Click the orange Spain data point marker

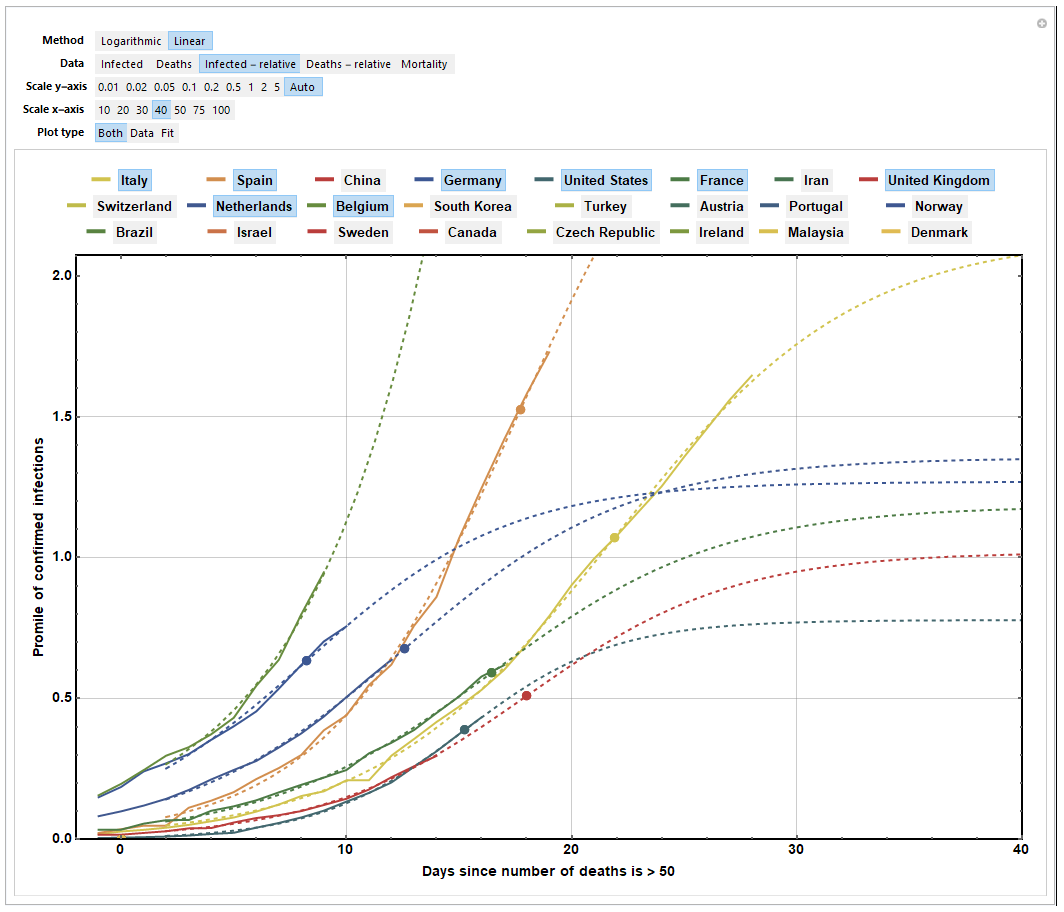[x=520, y=410]
